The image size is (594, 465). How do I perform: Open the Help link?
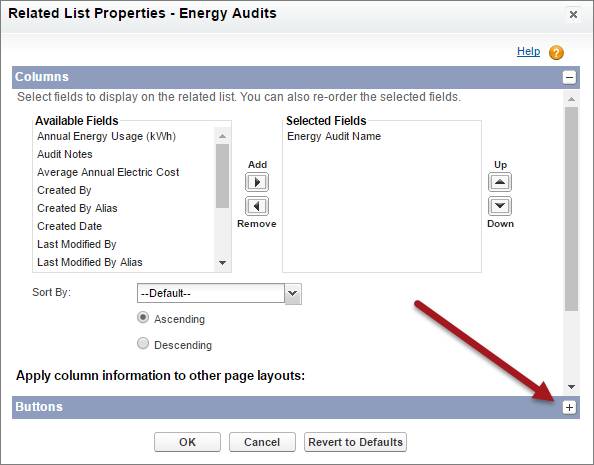pos(528,51)
